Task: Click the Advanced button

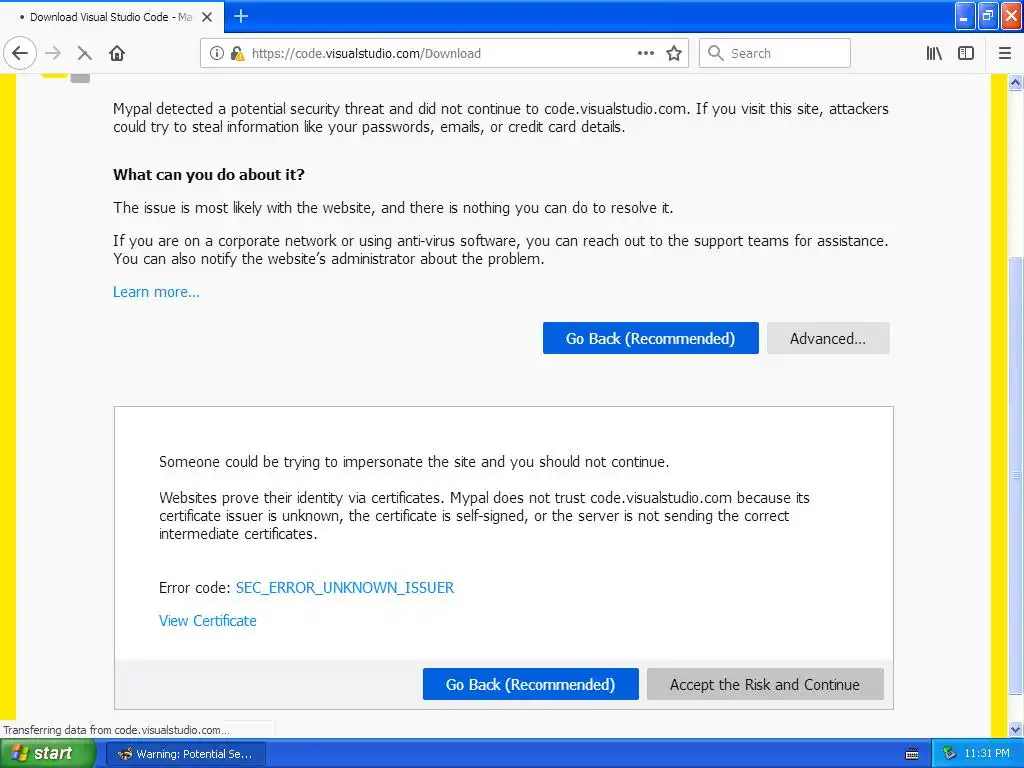Action: click(828, 338)
